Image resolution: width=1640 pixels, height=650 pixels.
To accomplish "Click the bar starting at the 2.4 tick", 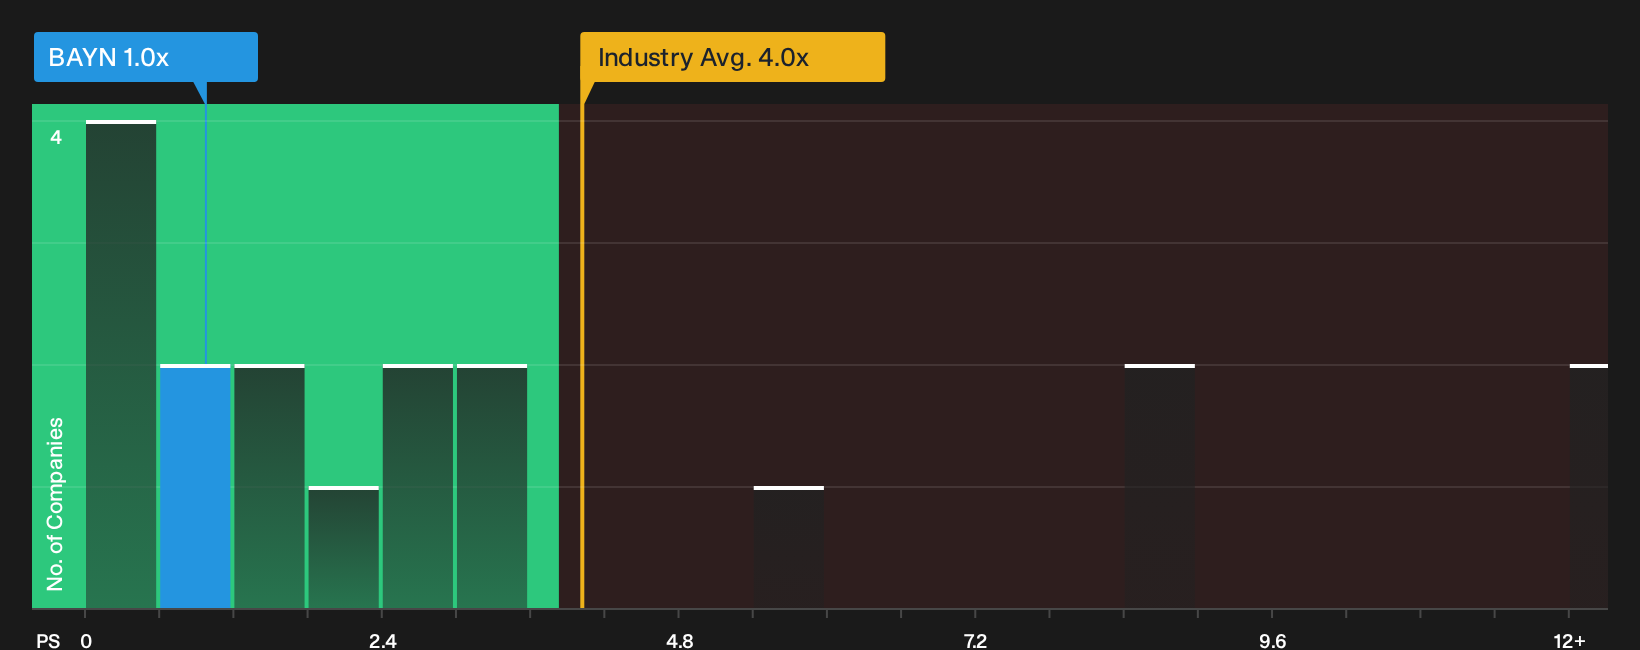I will coord(418,486).
